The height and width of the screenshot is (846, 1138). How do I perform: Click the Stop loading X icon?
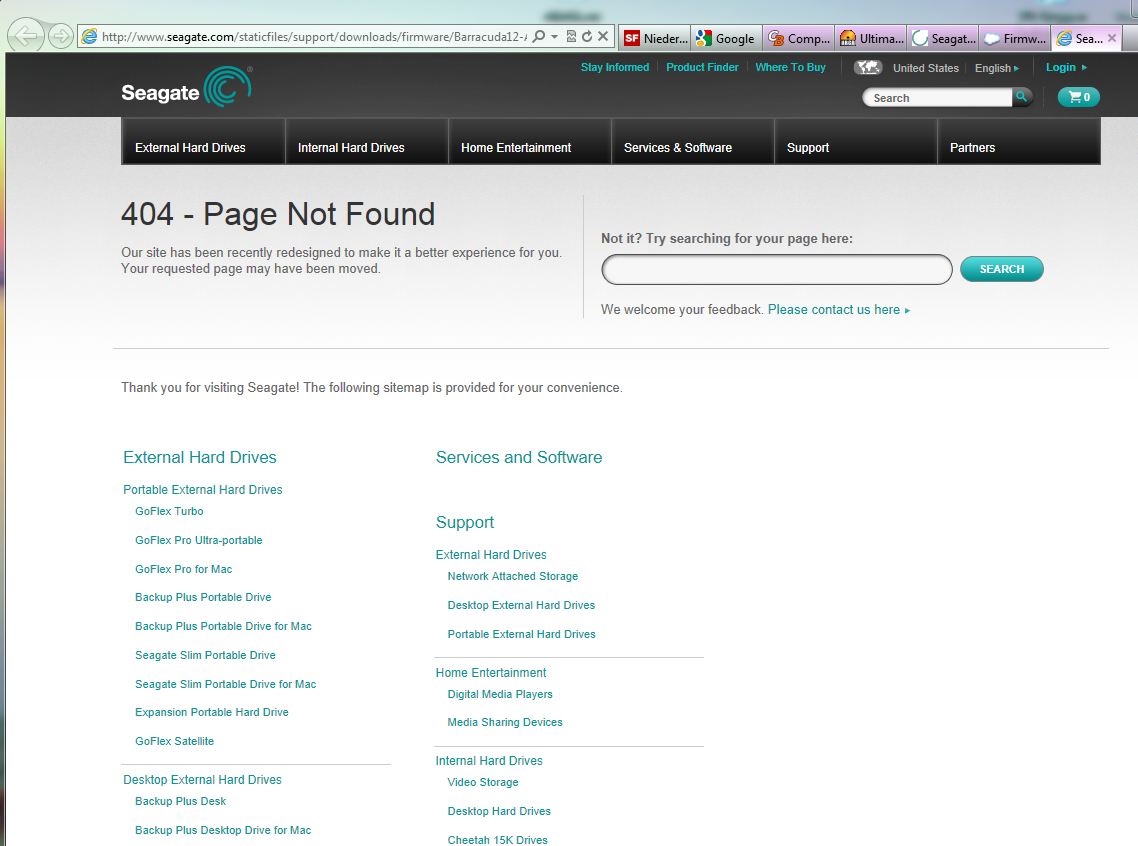pyautogui.click(x=602, y=36)
